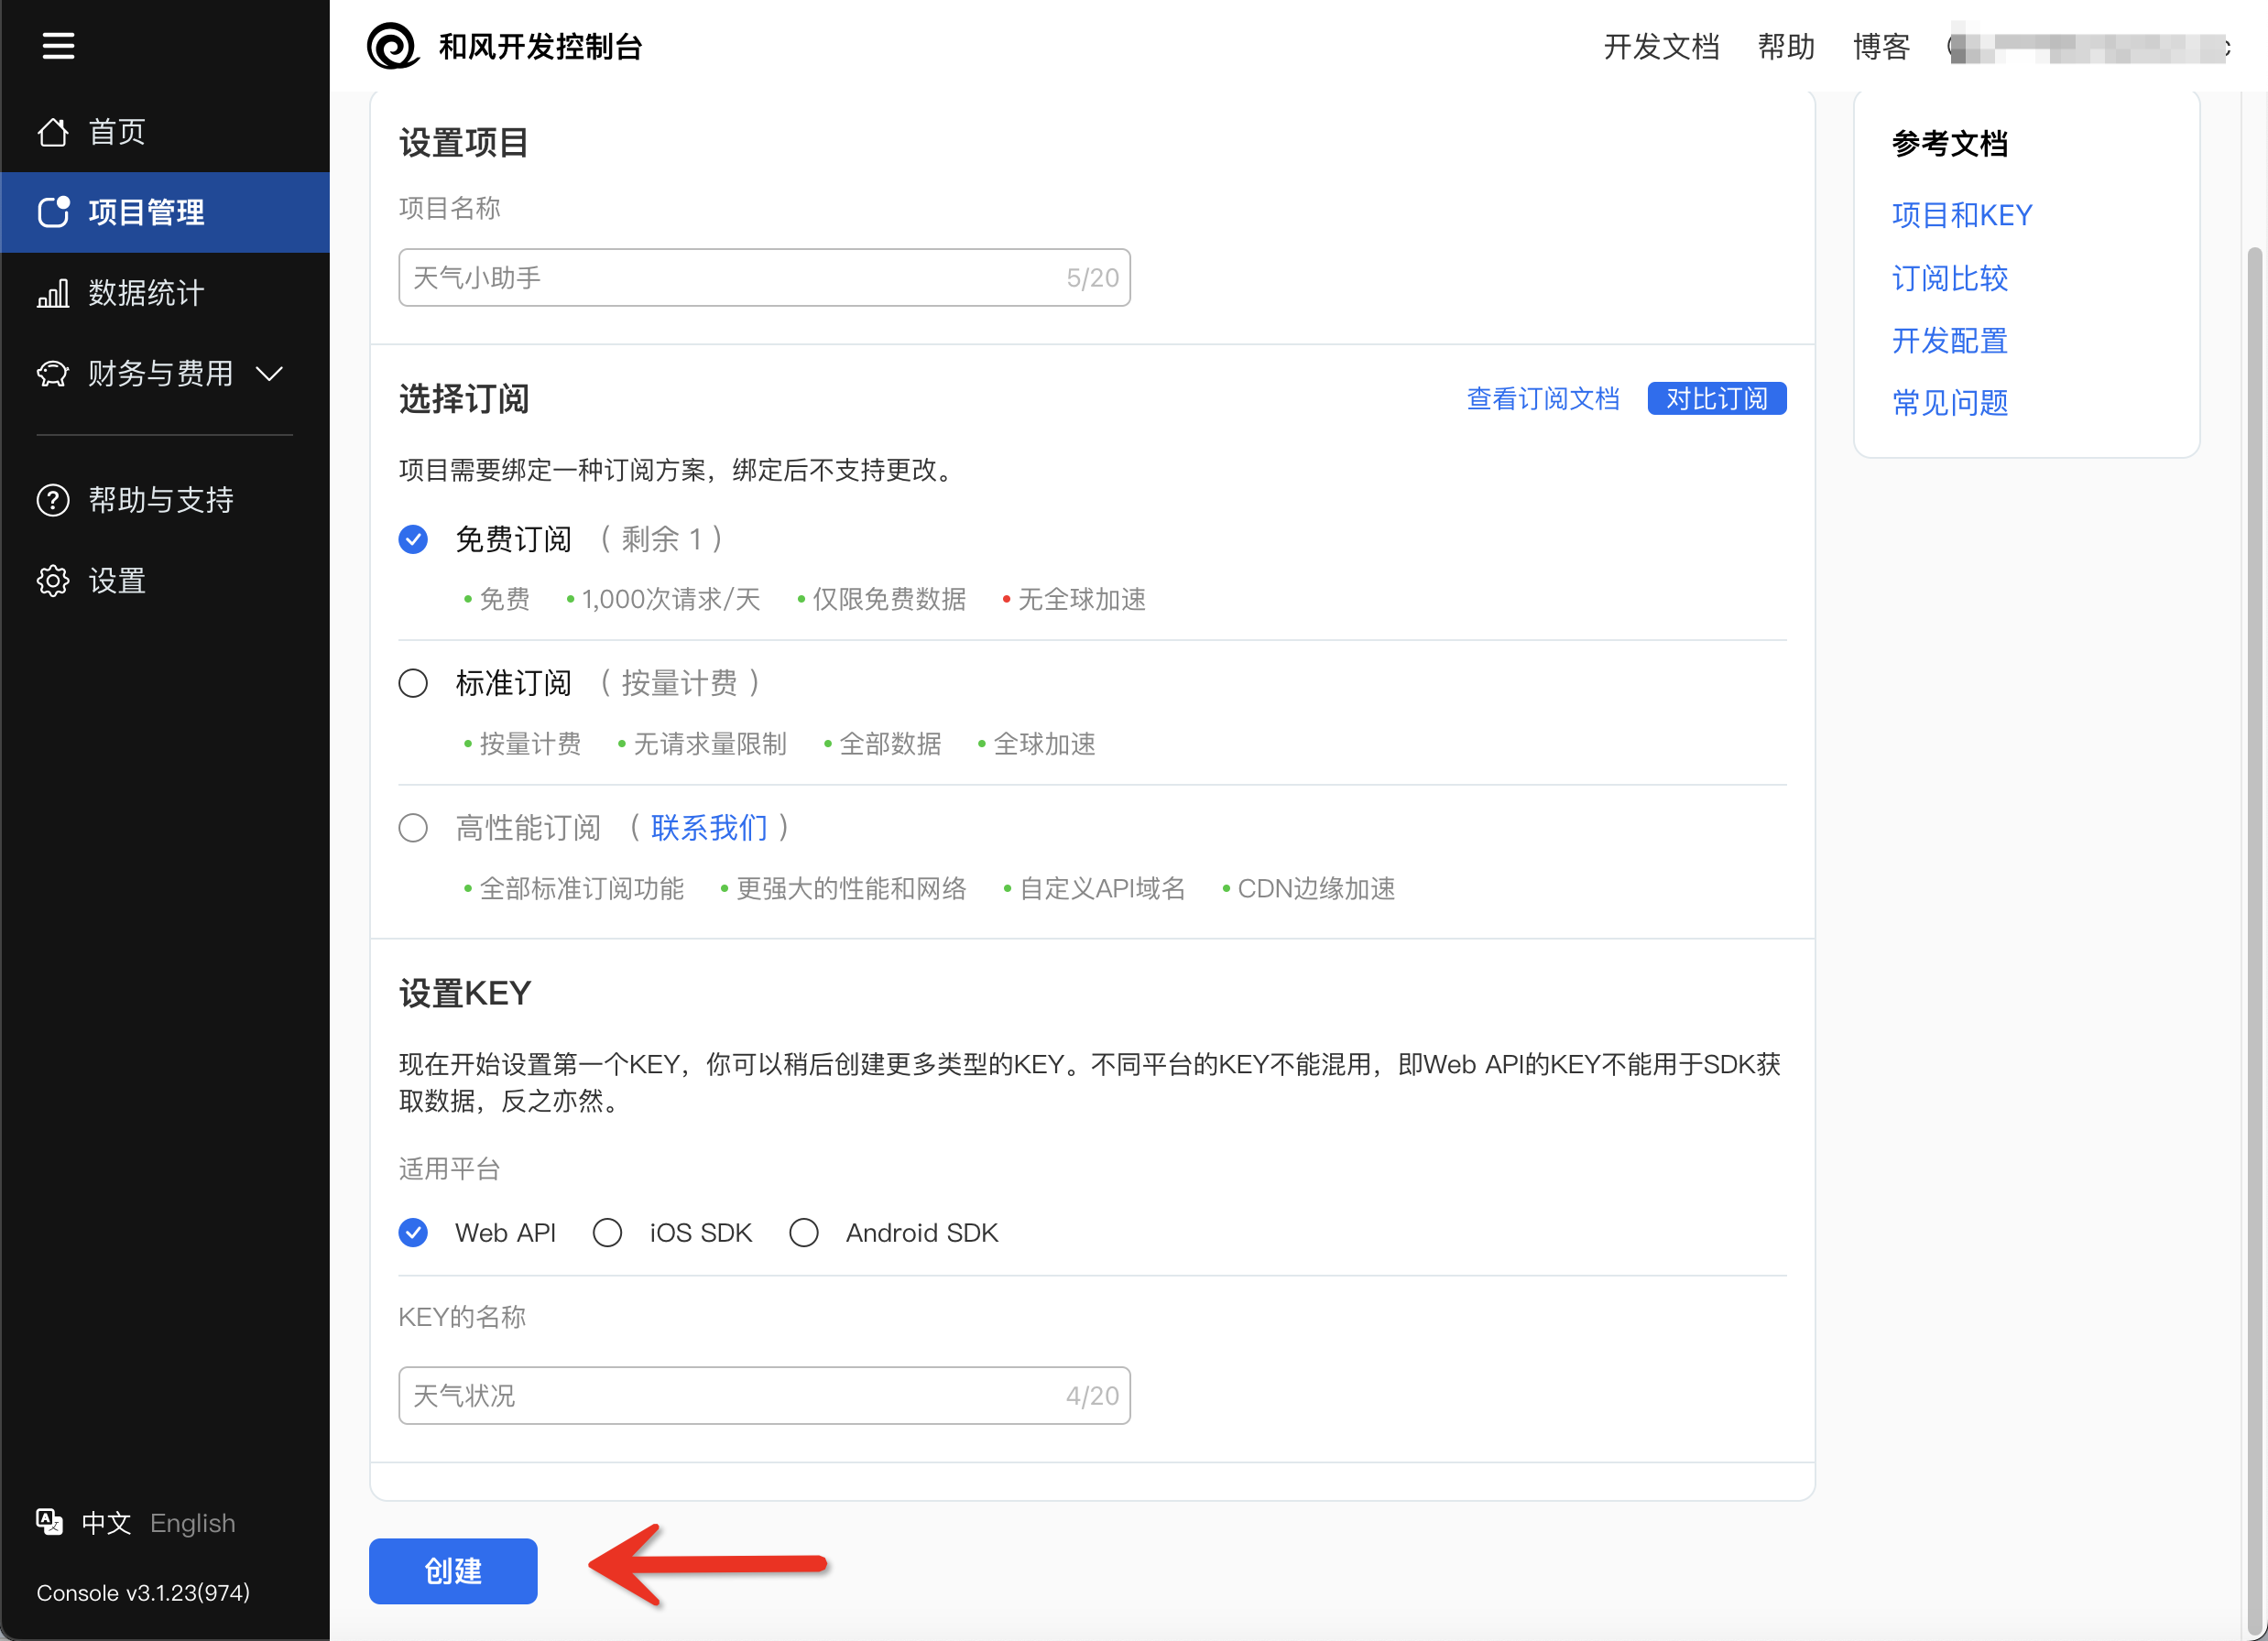Viewport: 2268px width, 1641px height.
Task: Open 博客 in the top navigation
Action: click(1881, 46)
